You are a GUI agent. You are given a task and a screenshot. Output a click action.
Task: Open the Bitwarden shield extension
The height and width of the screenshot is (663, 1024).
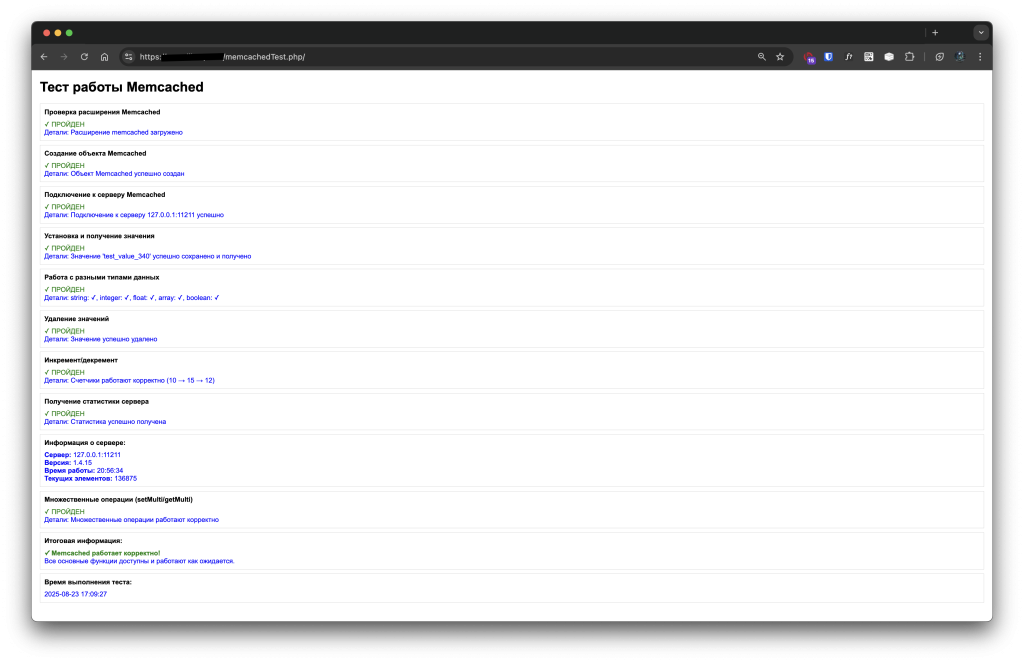point(828,57)
